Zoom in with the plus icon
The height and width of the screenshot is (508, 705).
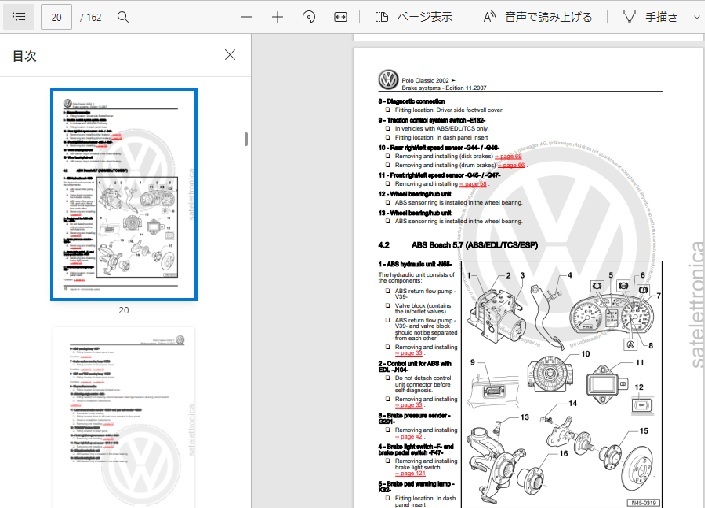tap(277, 18)
